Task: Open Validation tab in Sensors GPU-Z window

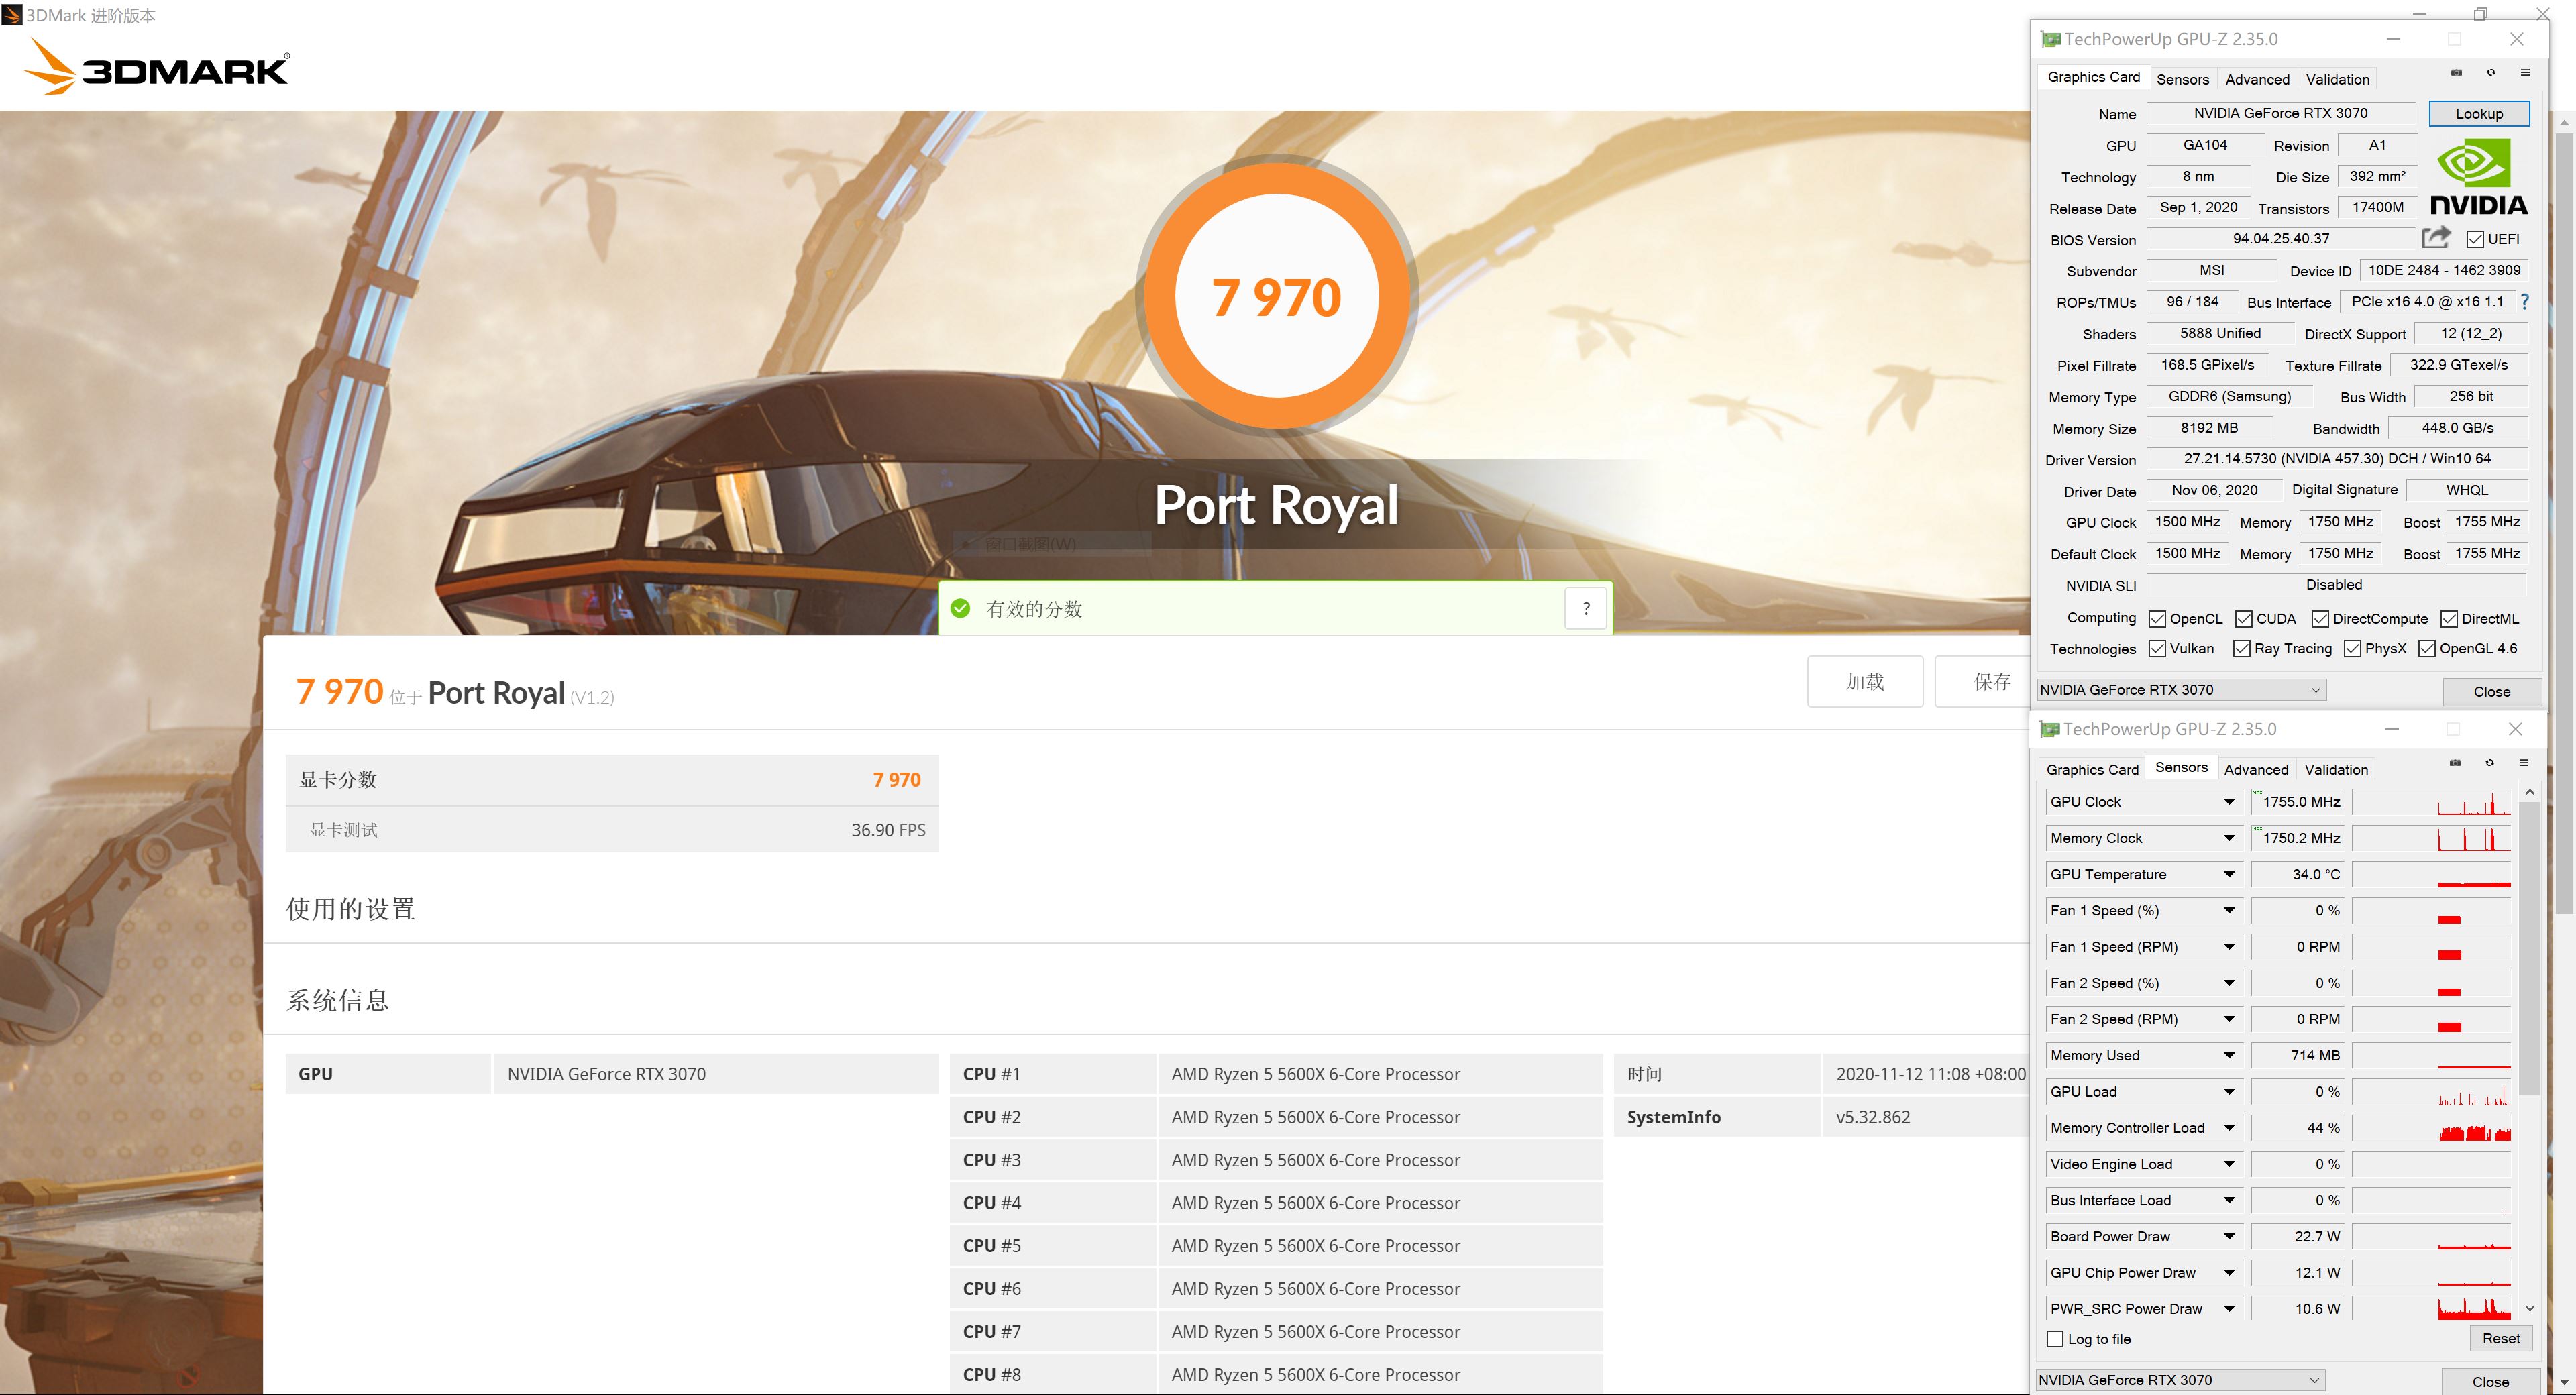Action: point(2336,769)
